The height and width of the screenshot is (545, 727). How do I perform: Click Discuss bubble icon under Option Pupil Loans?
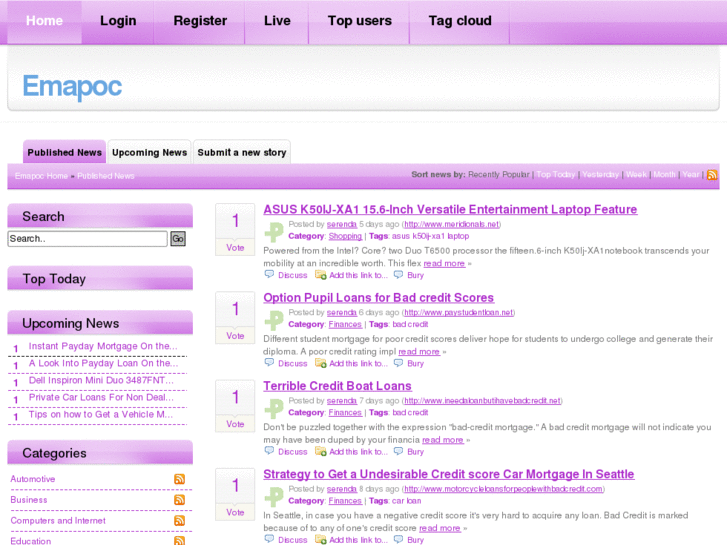point(269,363)
